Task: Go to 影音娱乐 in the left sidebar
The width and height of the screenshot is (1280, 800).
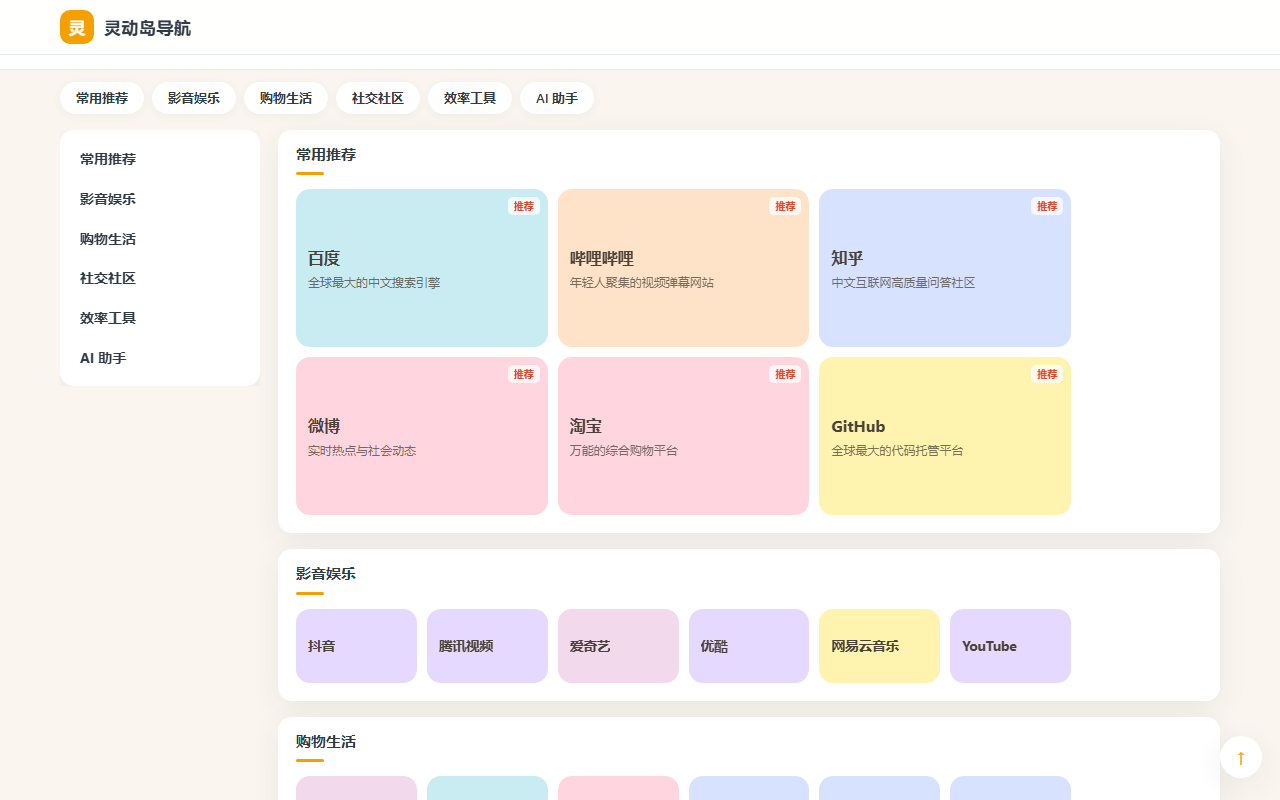Action: coord(160,199)
